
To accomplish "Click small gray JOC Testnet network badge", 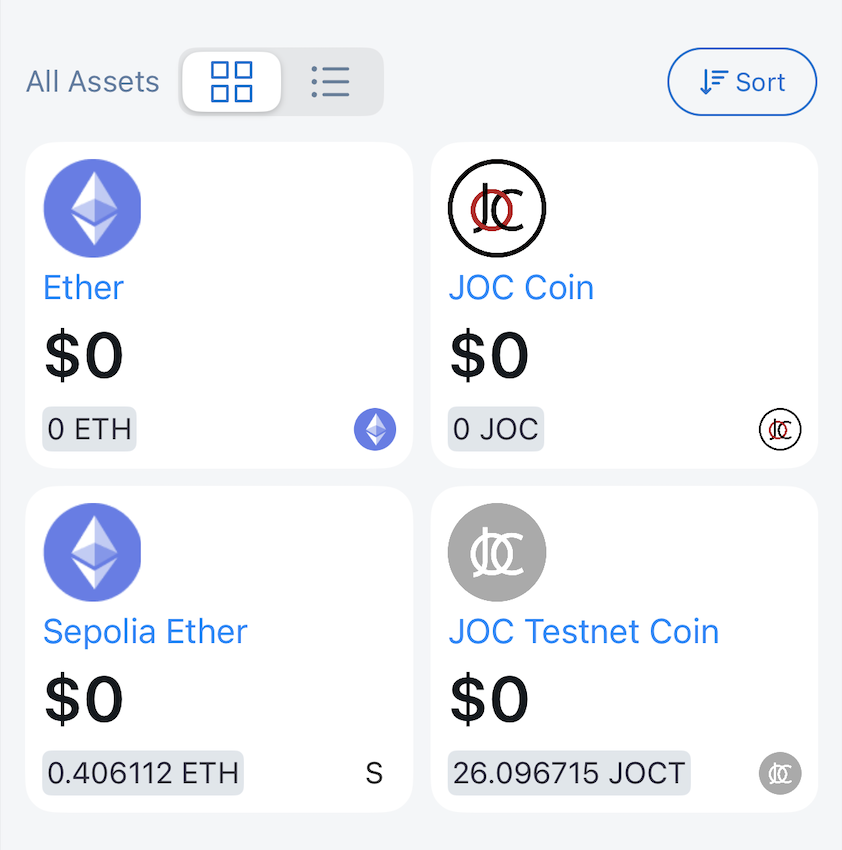I will 780,774.
